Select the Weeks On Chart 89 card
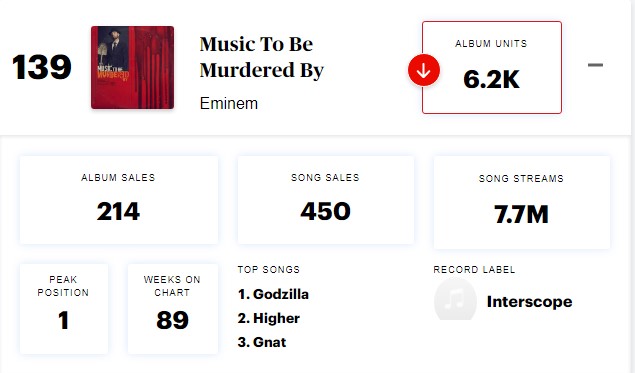 coord(173,309)
